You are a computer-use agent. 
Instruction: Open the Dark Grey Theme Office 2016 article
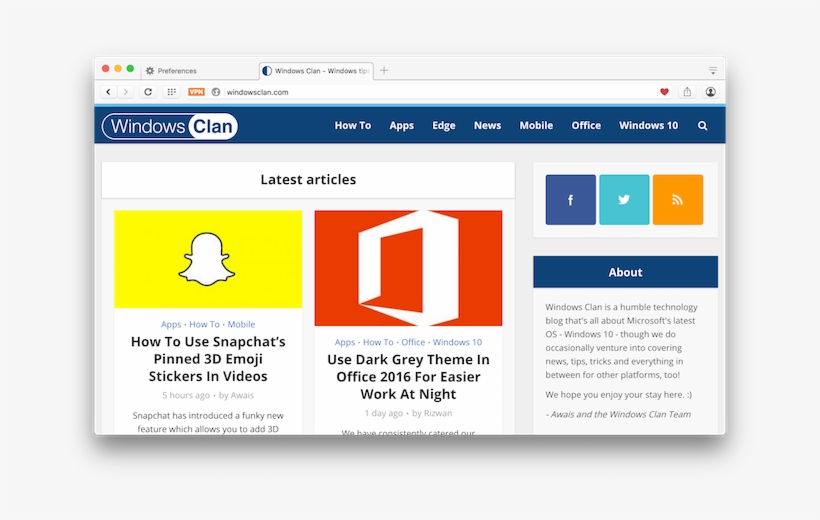408,376
